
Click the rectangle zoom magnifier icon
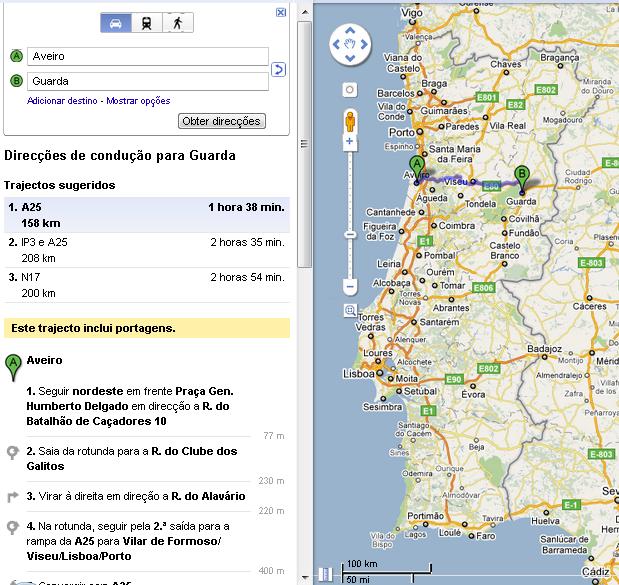pos(350,310)
